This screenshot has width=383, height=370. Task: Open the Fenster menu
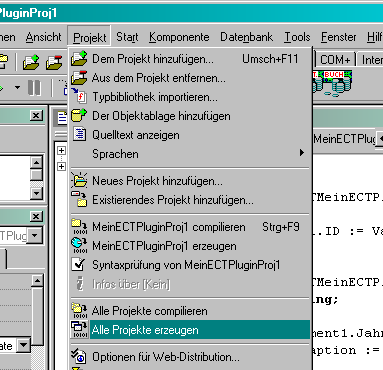pyautogui.click(x=338, y=37)
